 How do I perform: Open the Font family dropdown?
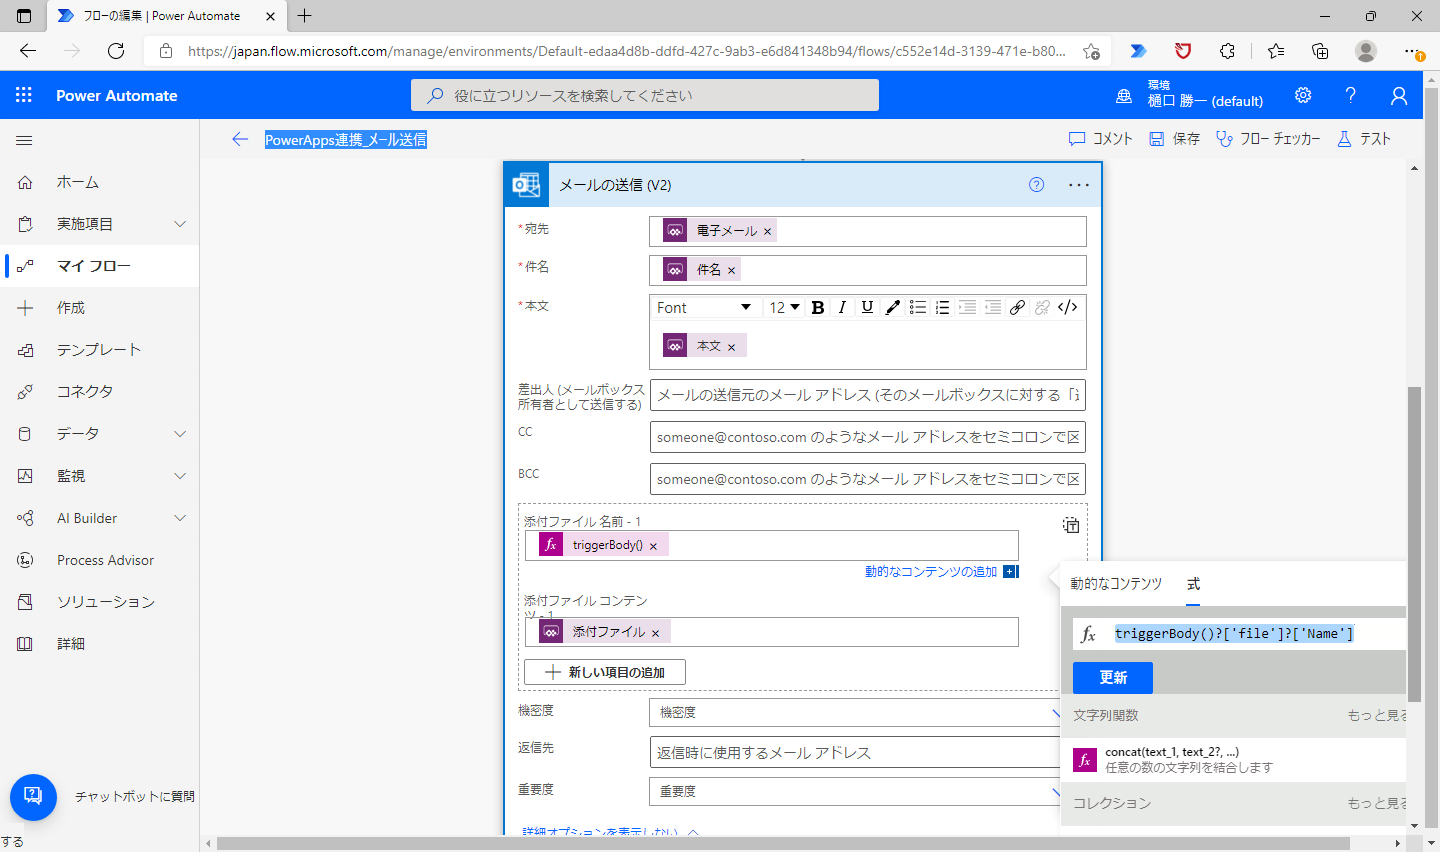pyautogui.click(x=705, y=307)
